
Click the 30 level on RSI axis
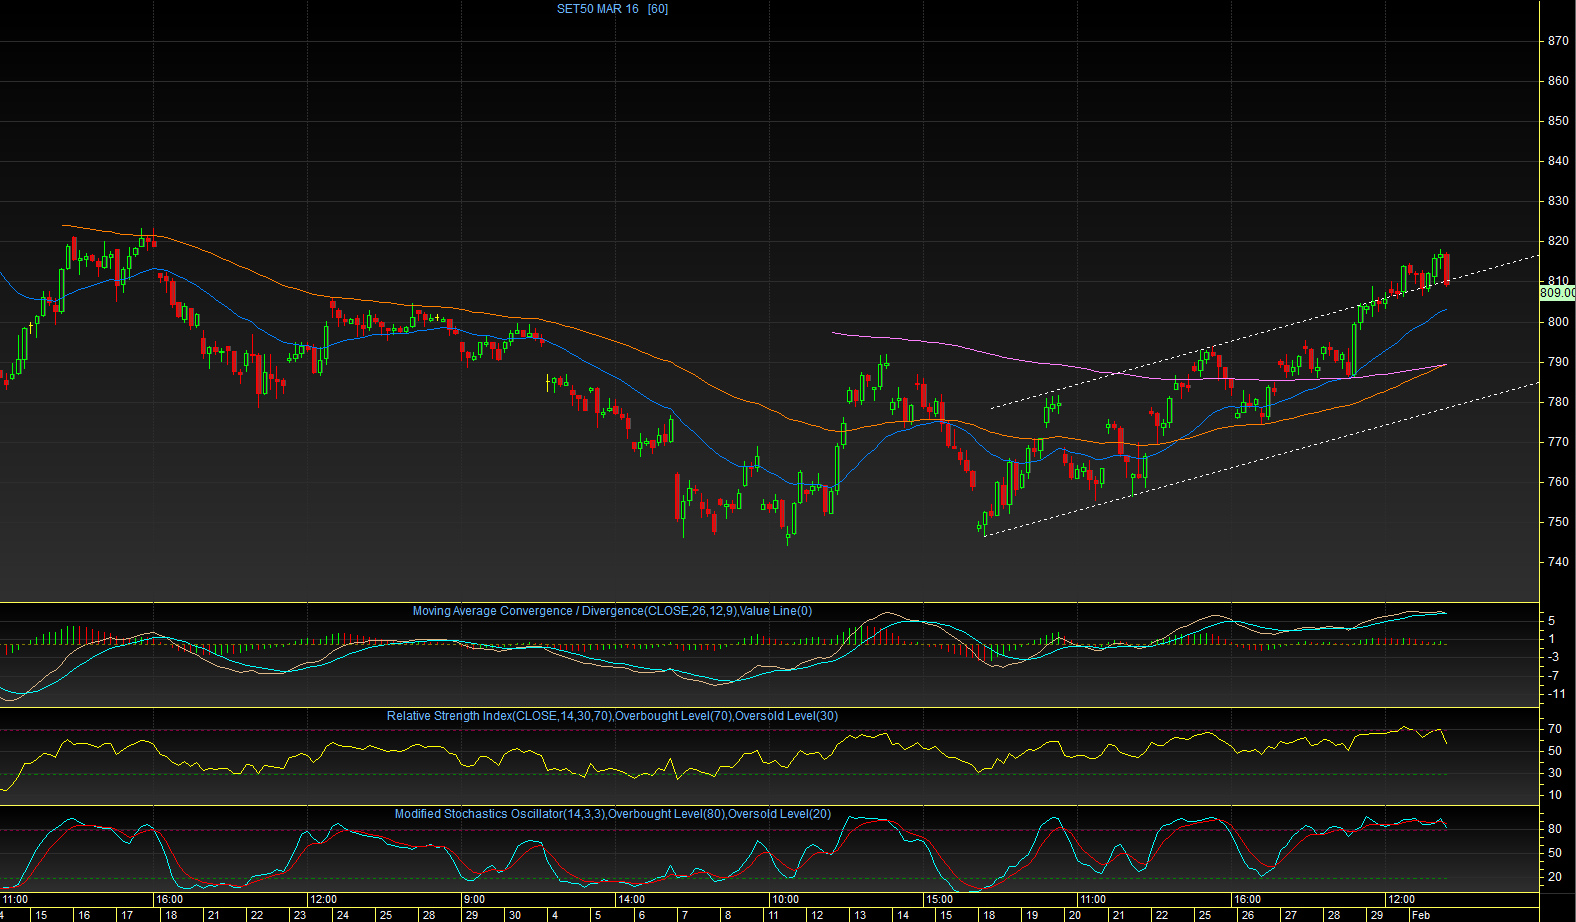click(x=1555, y=773)
